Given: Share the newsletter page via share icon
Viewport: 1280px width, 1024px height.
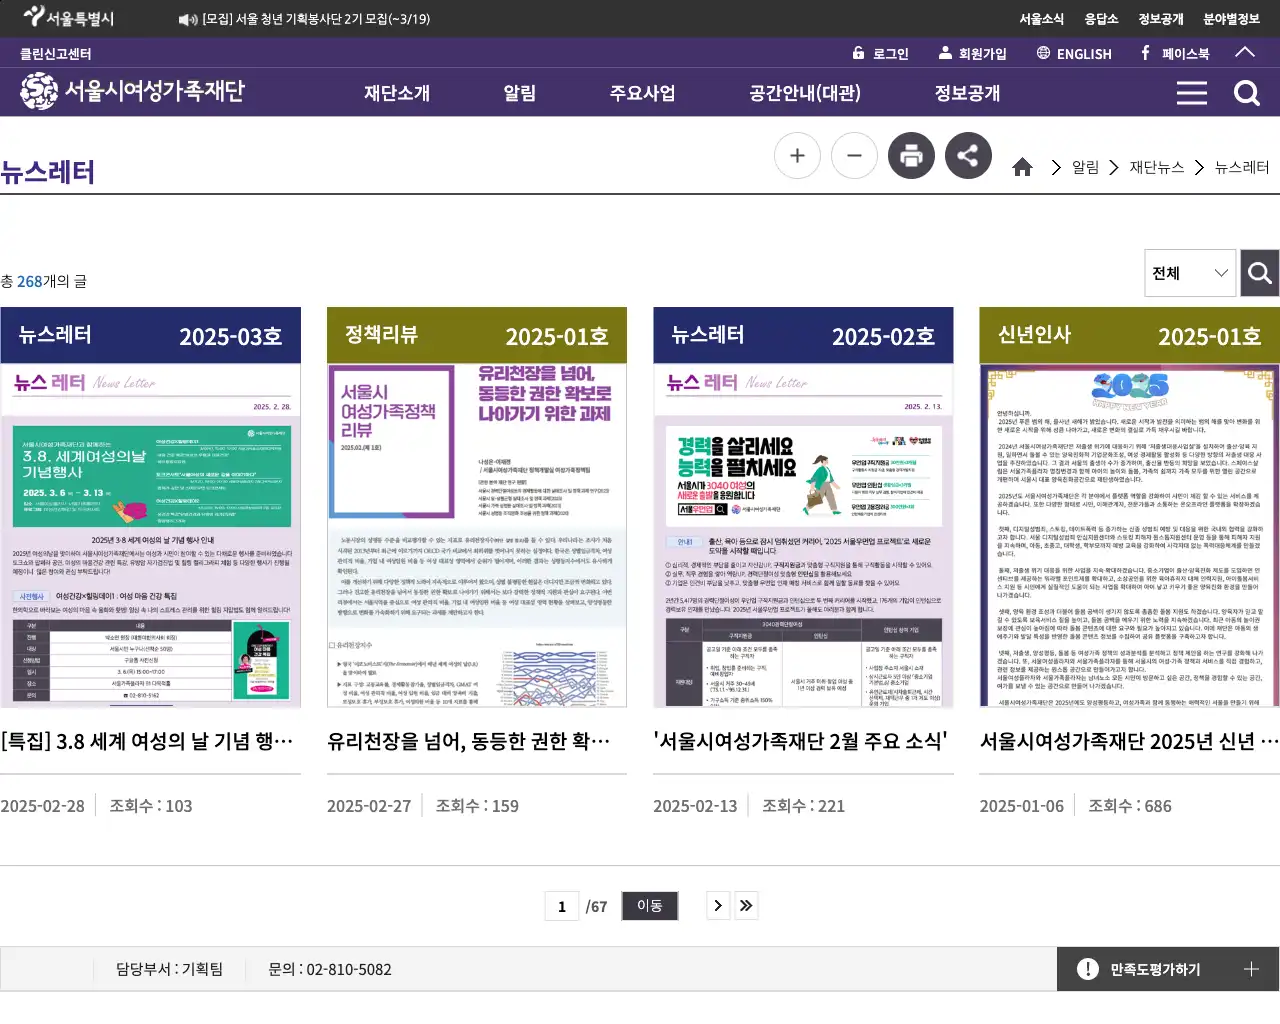Looking at the screenshot, I should point(968,155).
